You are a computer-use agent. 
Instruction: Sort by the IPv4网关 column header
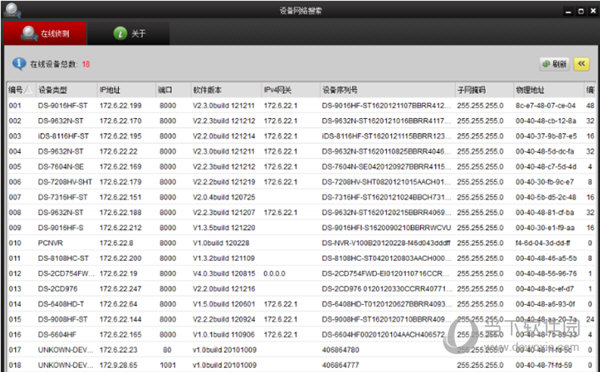pyautogui.click(x=290, y=90)
